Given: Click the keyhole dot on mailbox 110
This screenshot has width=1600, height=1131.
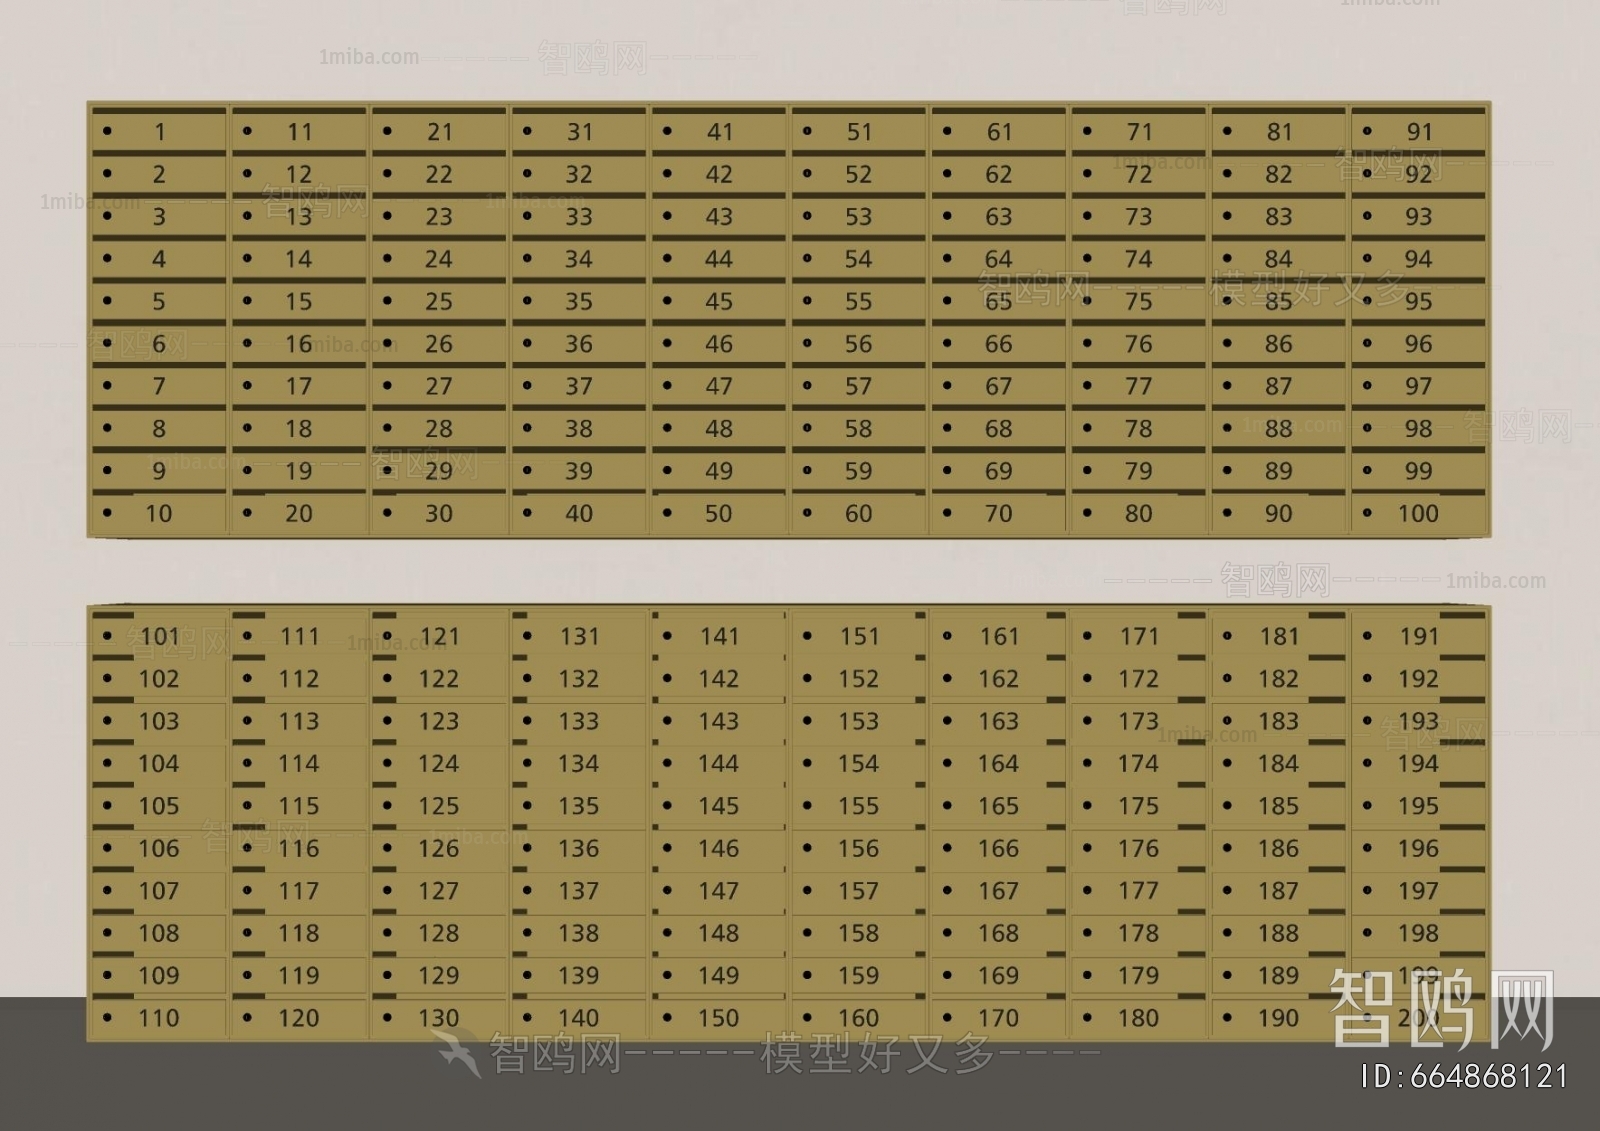Looking at the screenshot, I should tap(107, 1018).
